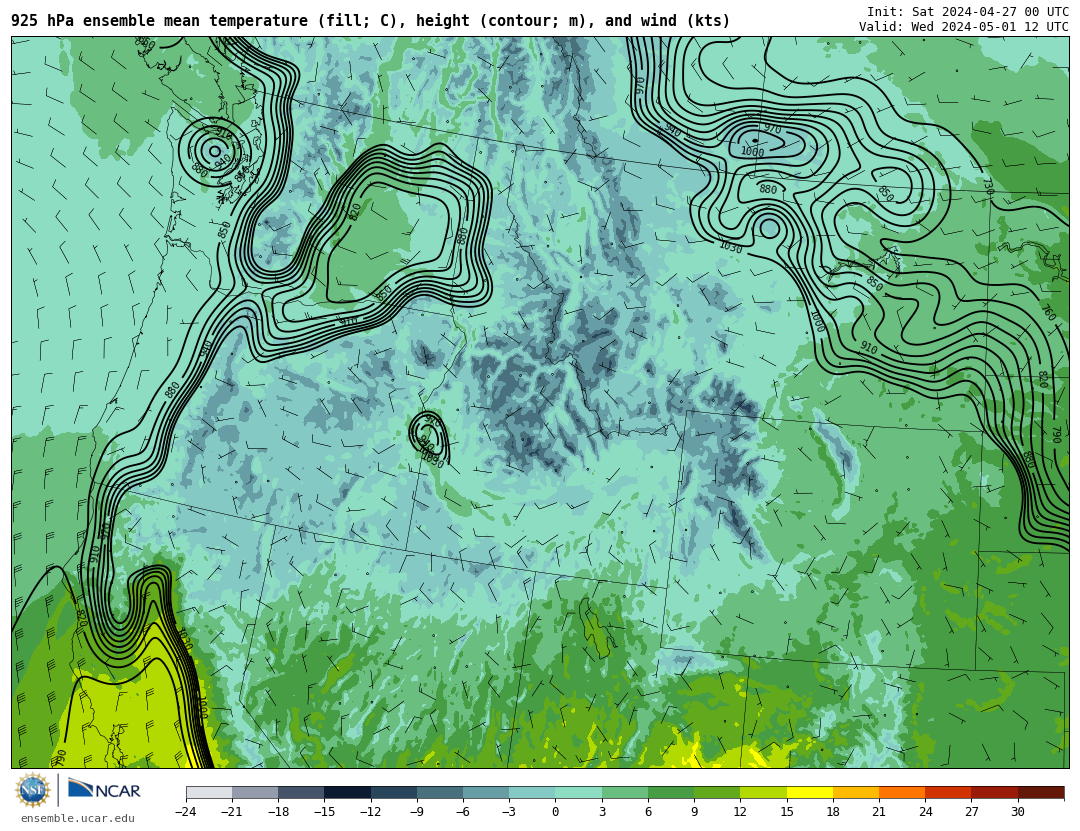This screenshot has width=1080, height=831.
Task: Pick the orange swatch between 21 and 24
Action: (x=902, y=792)
